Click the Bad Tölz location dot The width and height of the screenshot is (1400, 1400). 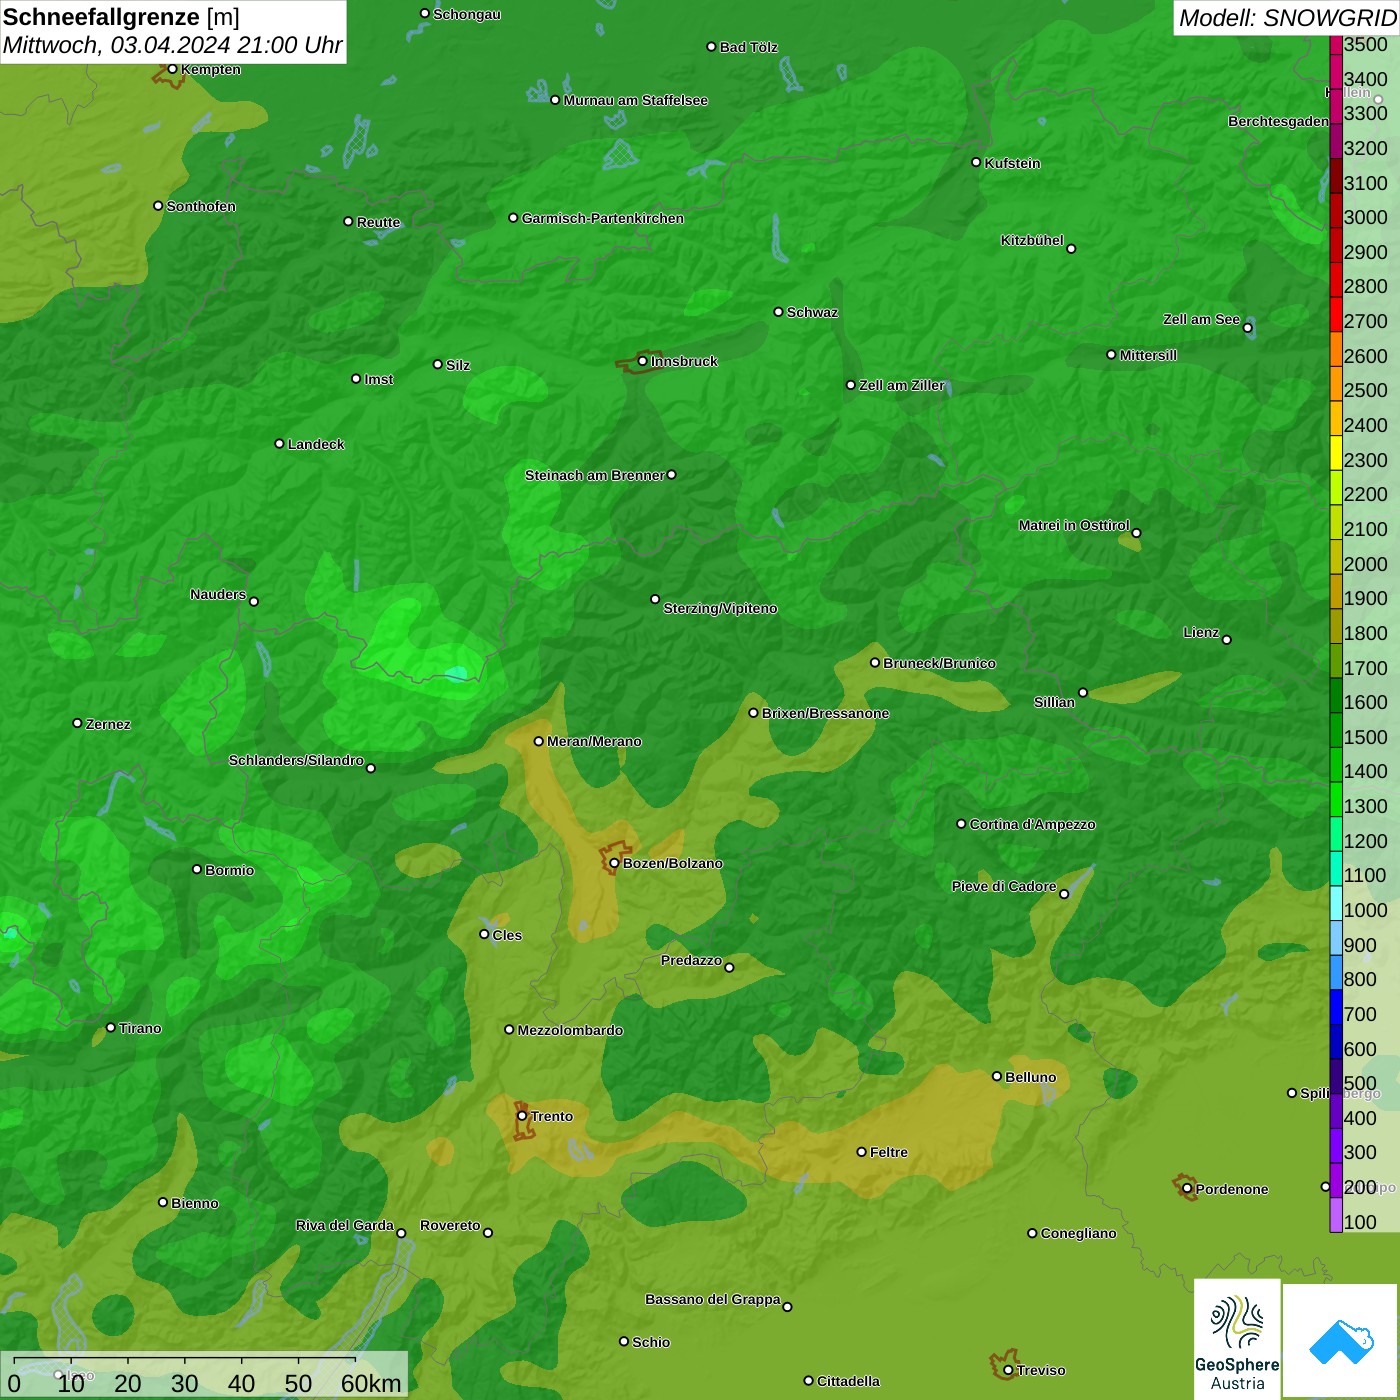(x=711, y=47)
